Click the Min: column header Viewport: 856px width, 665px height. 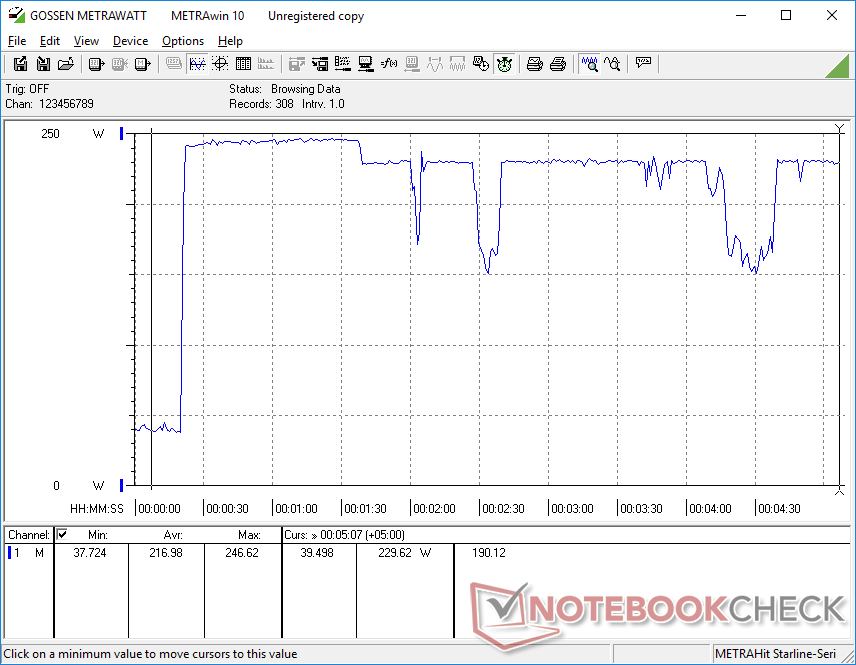coord(98,535)
